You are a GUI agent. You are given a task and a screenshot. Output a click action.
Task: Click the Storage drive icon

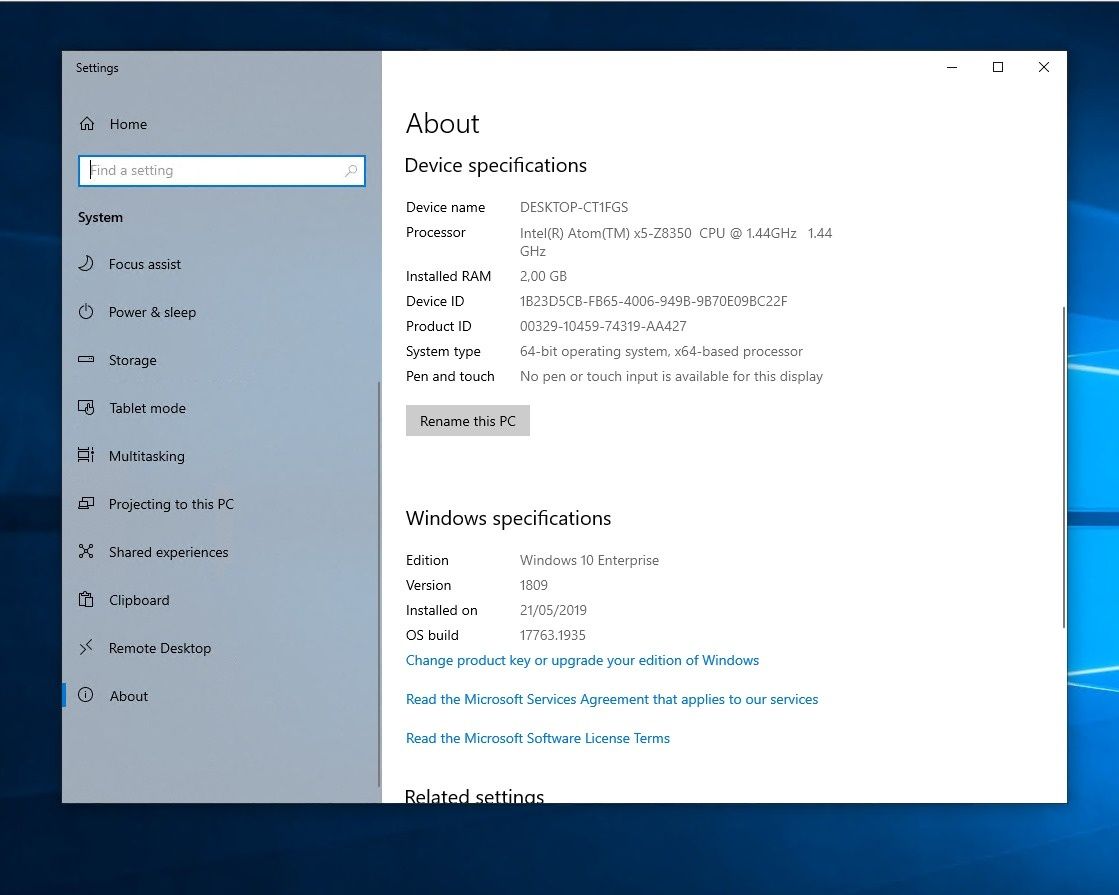[86, 359]
